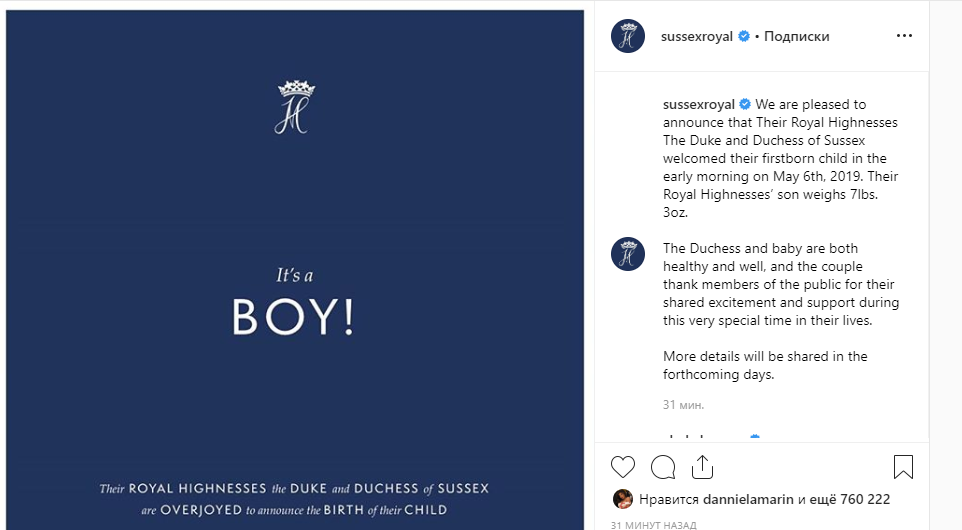
Task: Save the post with the bookmark icon
Action: (903, 467)
